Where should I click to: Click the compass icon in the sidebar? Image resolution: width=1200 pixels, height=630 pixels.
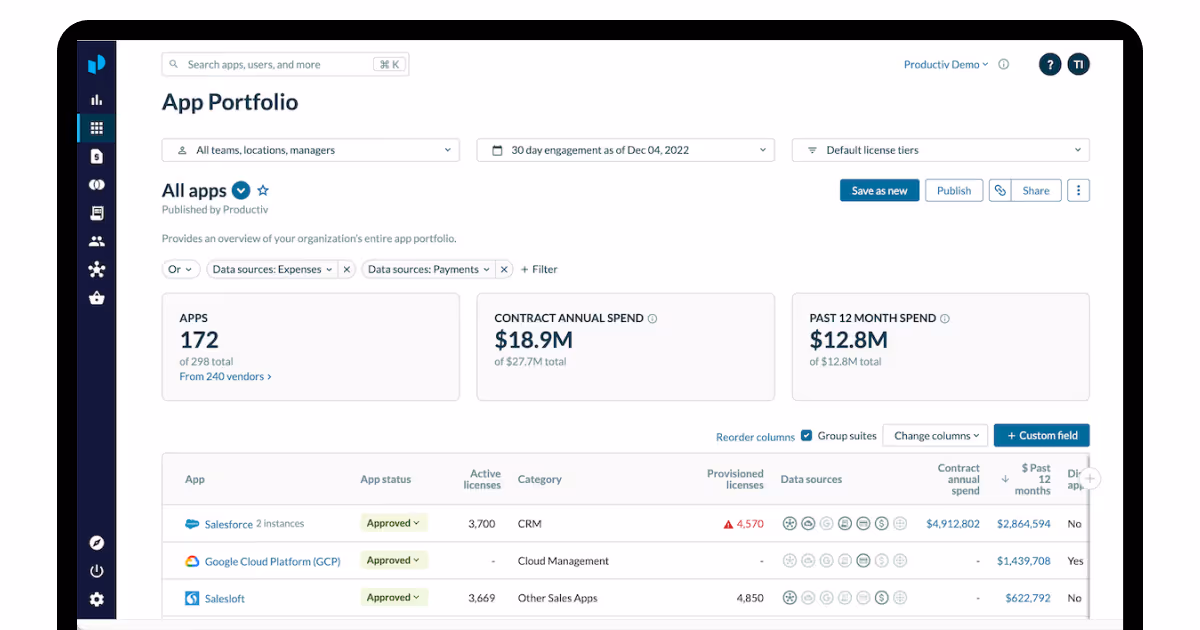(x=96, y=543)
